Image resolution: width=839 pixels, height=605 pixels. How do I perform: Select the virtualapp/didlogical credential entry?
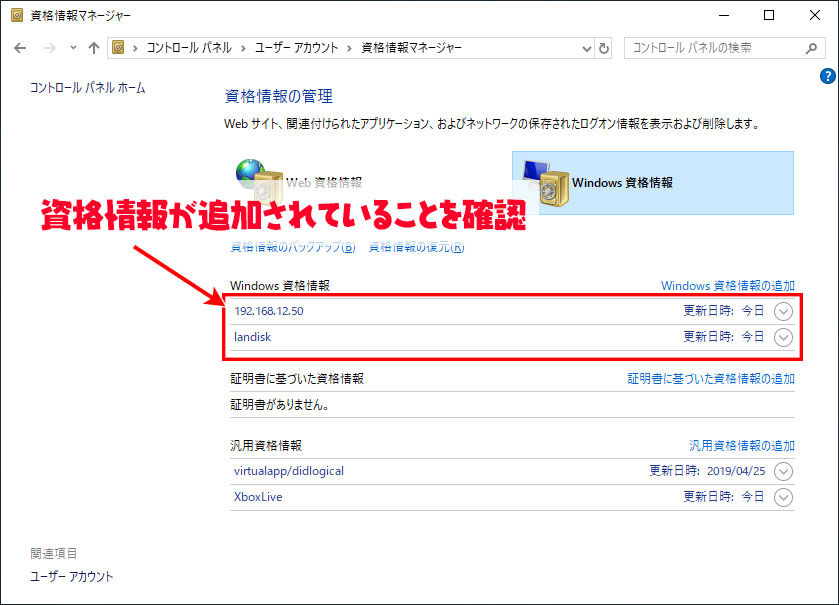[512, 471]
